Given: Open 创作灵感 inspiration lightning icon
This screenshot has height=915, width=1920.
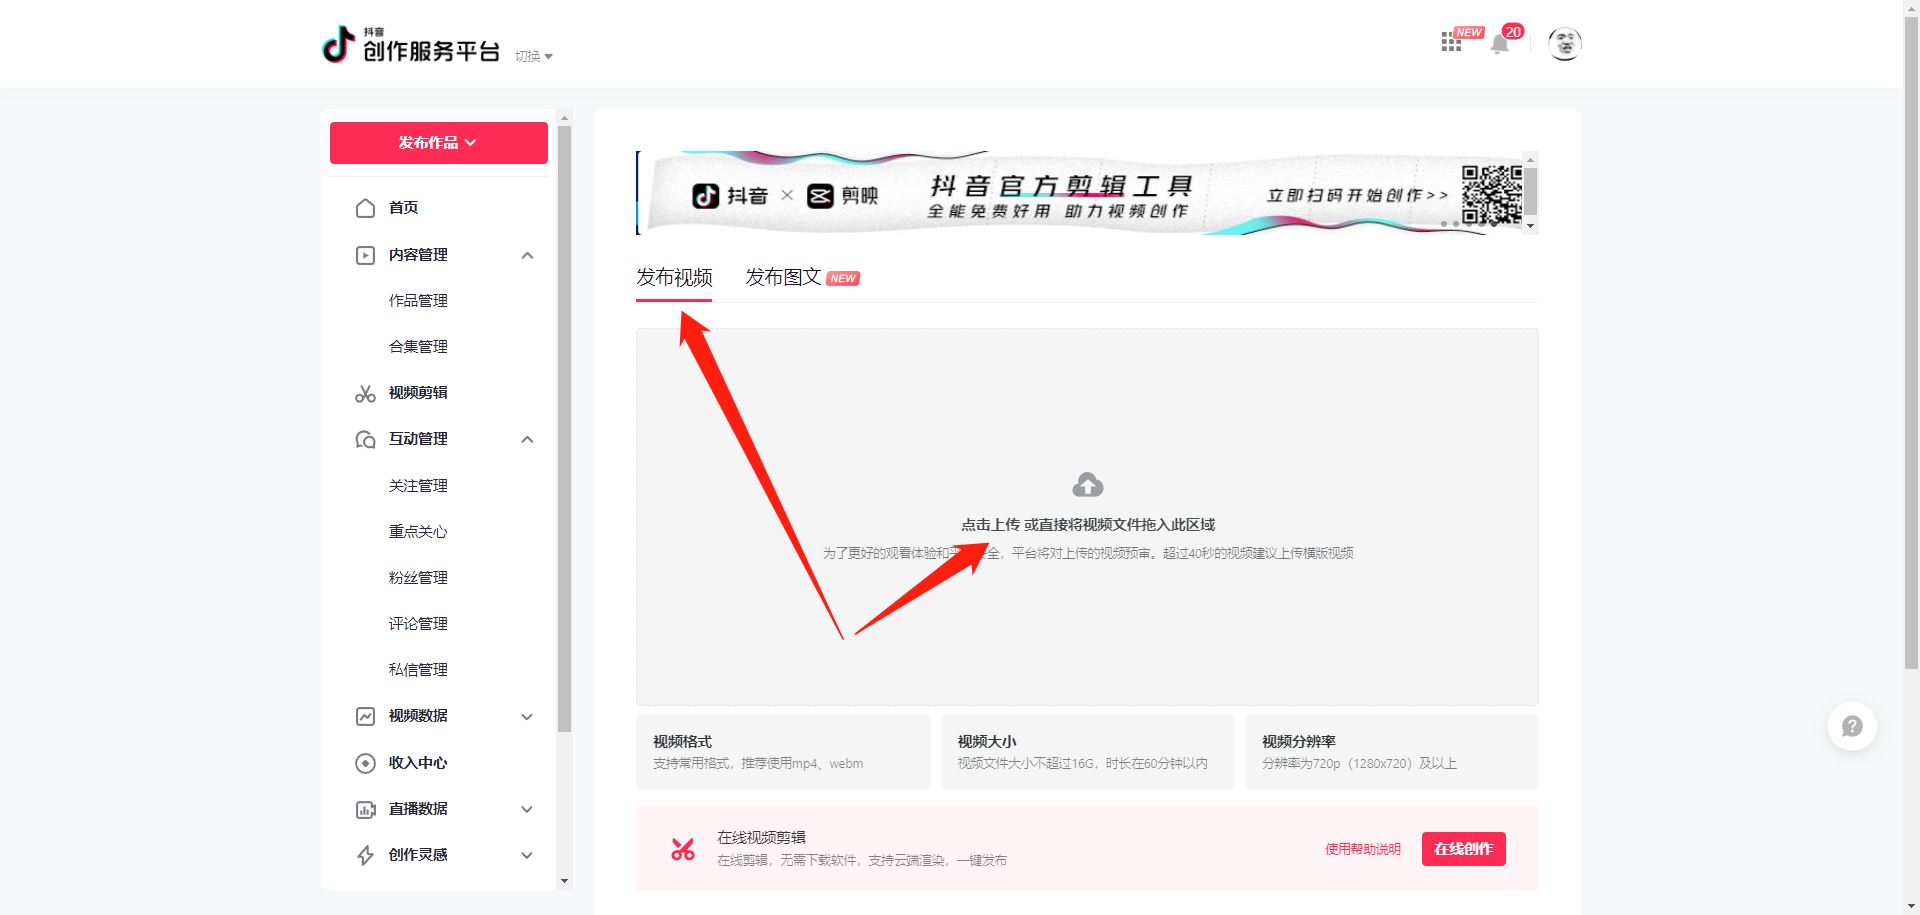Looking at the screenshot, I should pos(366,855).
